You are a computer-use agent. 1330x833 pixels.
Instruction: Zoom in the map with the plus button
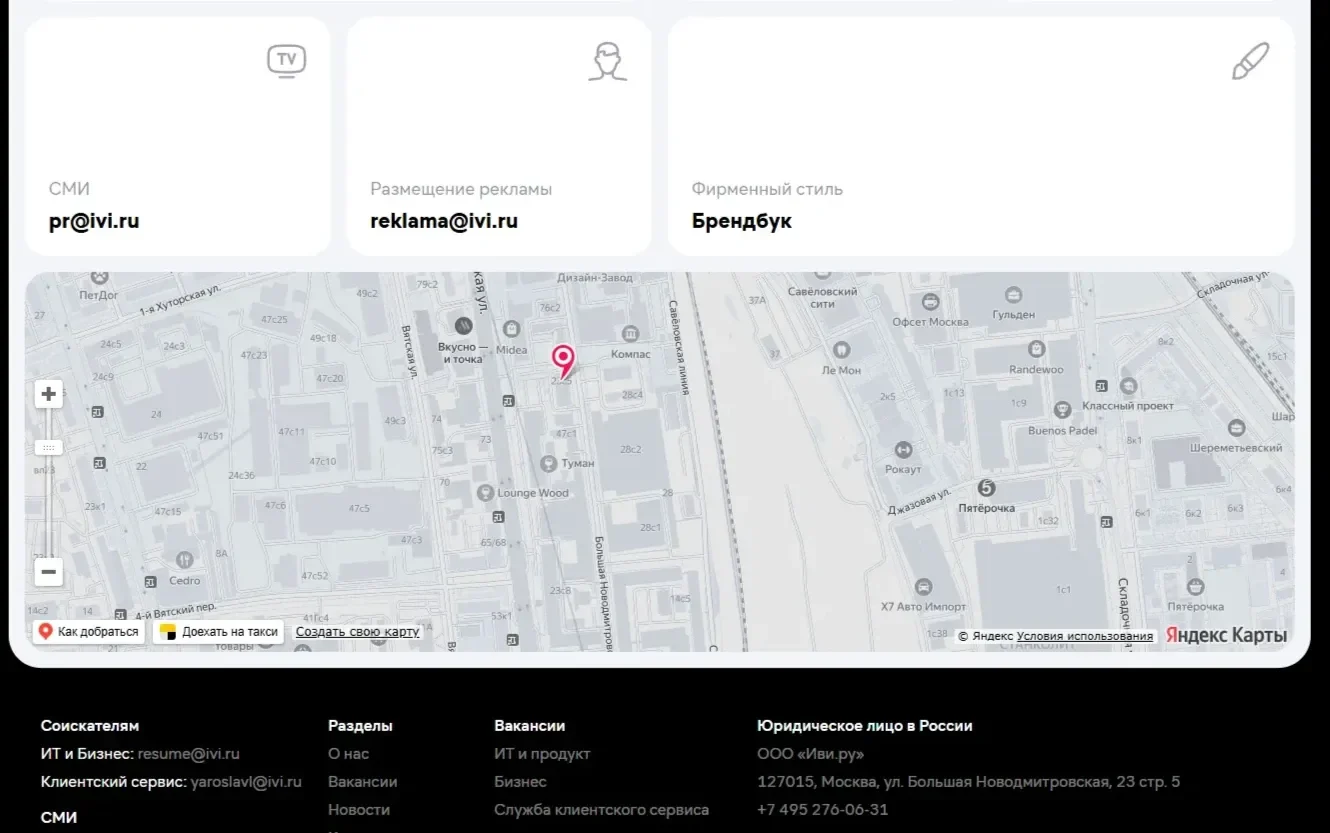click(48, 394)
